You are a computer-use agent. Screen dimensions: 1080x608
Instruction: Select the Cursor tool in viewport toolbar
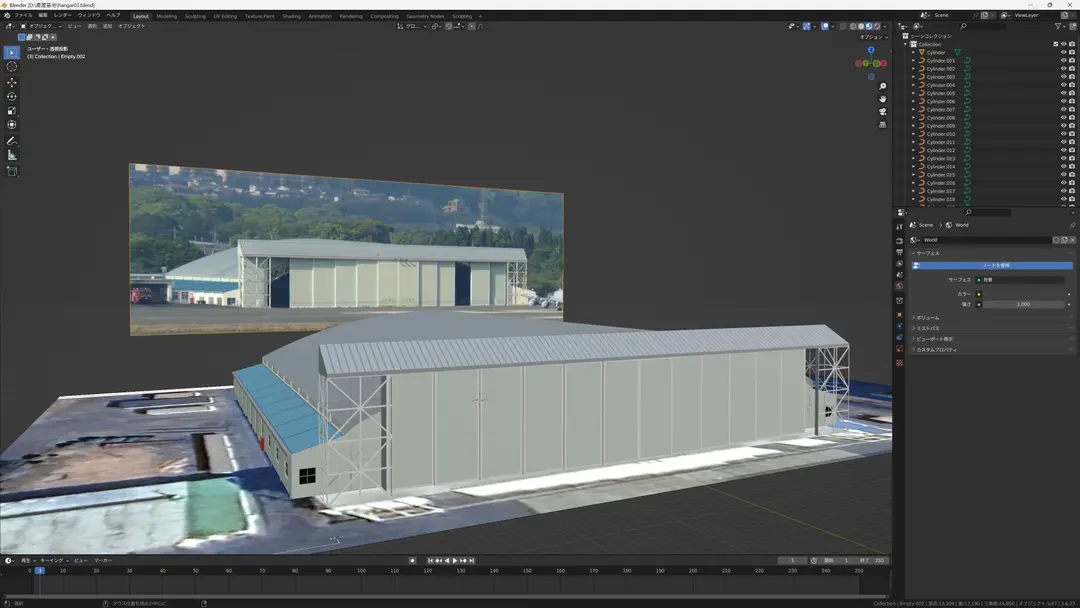pyautogui.click(x=12, y=67)
